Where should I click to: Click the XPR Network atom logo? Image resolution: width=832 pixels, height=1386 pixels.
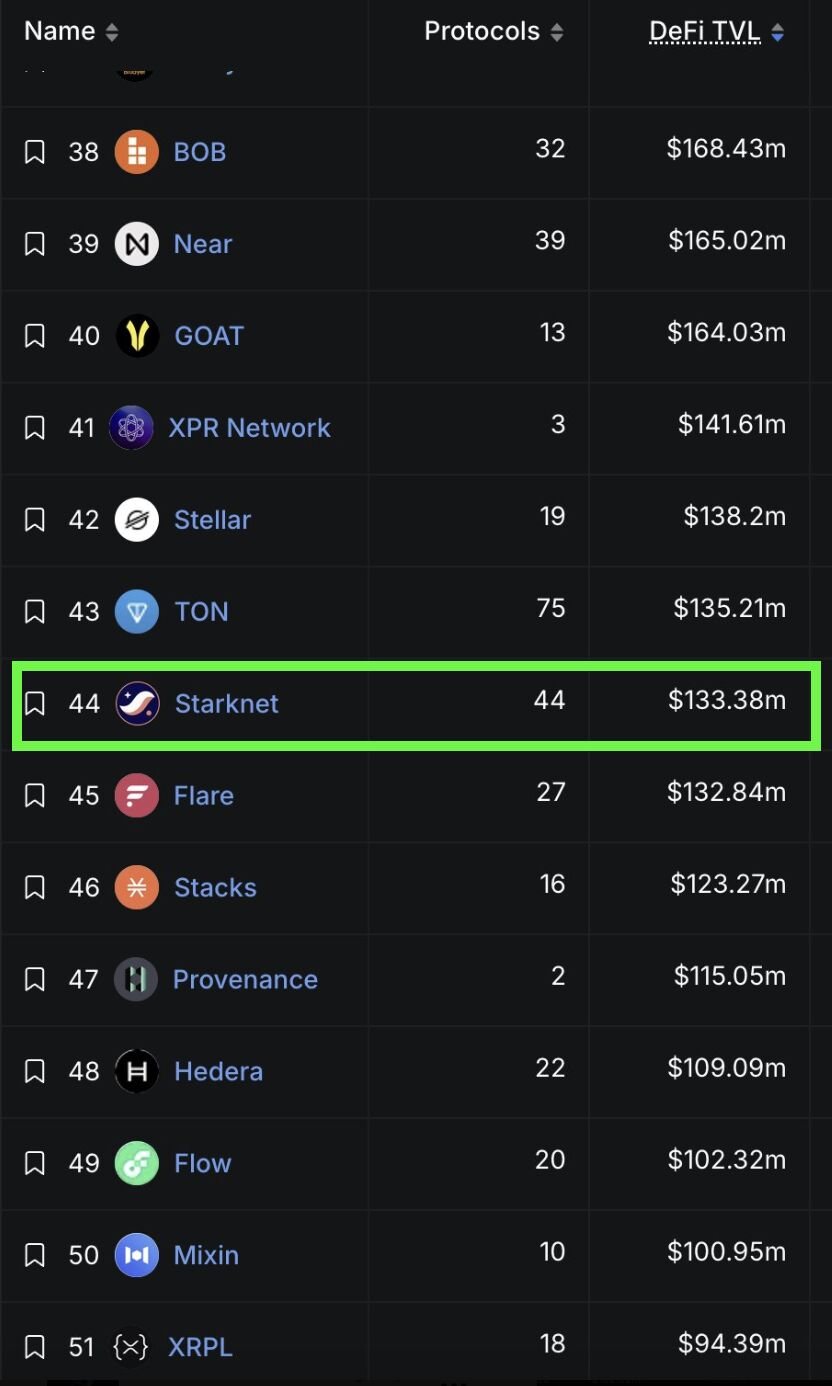pyautogui.click(x=131, y=428)
